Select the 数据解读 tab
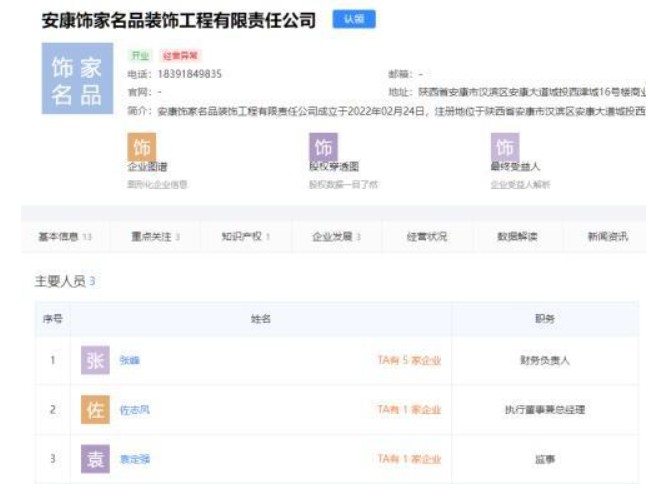657x500 pixels. pyautogui.click(x=517, y=237)
